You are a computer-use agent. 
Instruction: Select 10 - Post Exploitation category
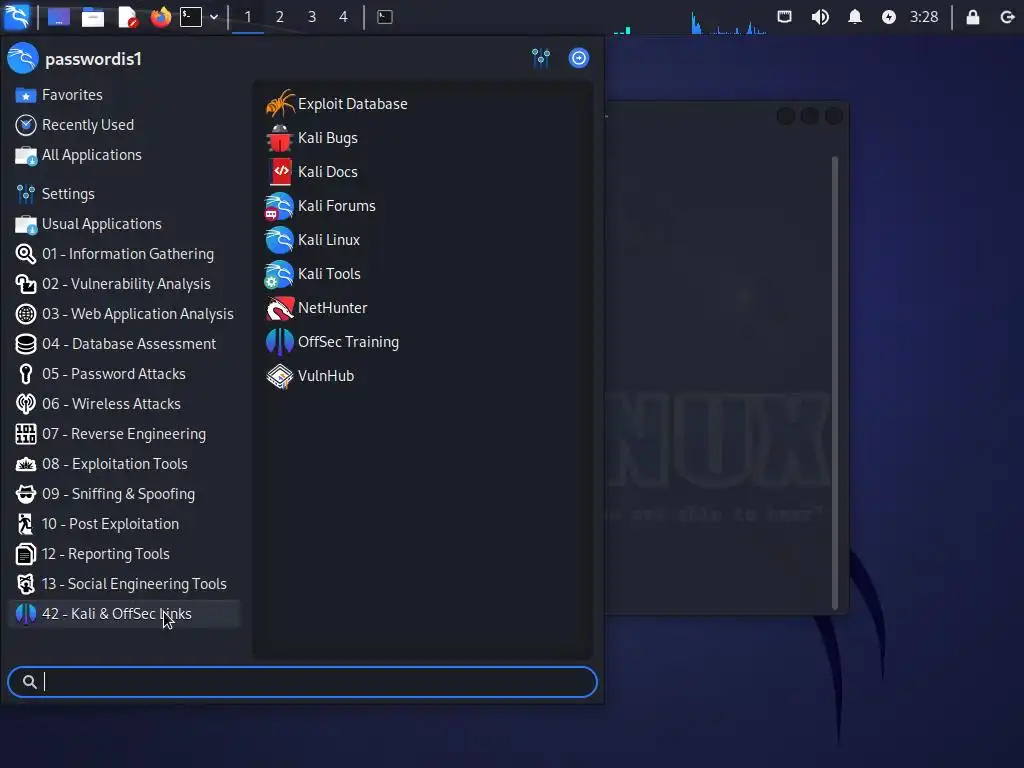tap(124, 524)
